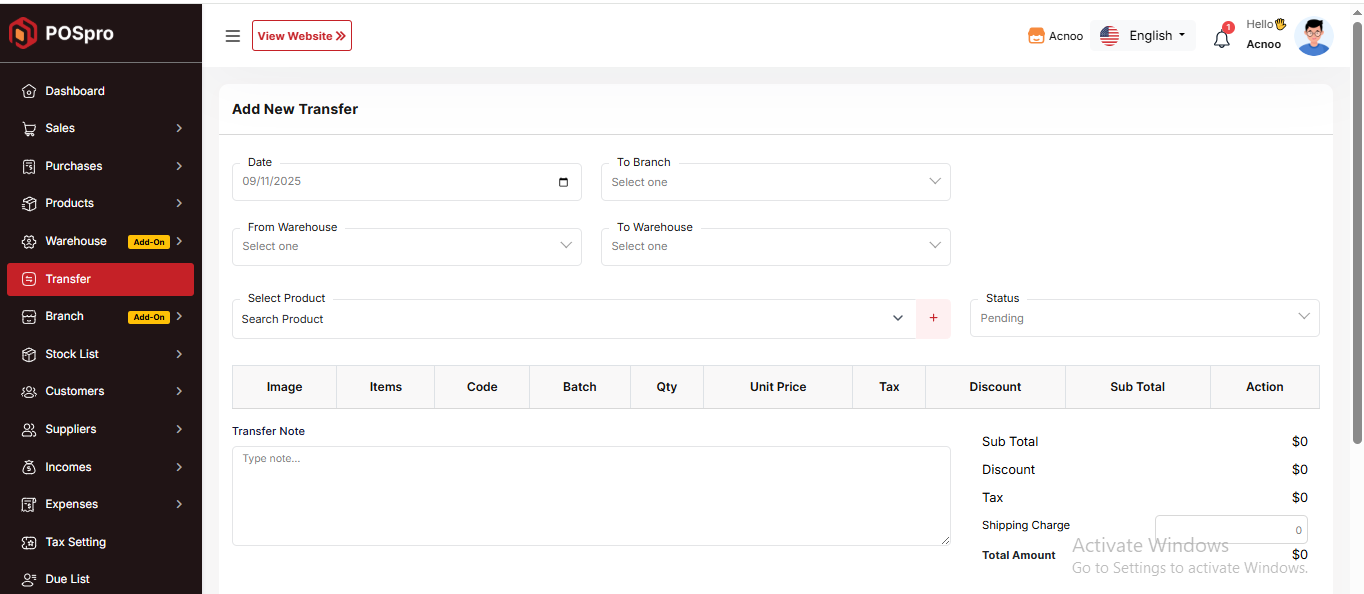Screen dimensions: 1364x594
Task: Click the user avatar picture
Action: point(1313,36)
